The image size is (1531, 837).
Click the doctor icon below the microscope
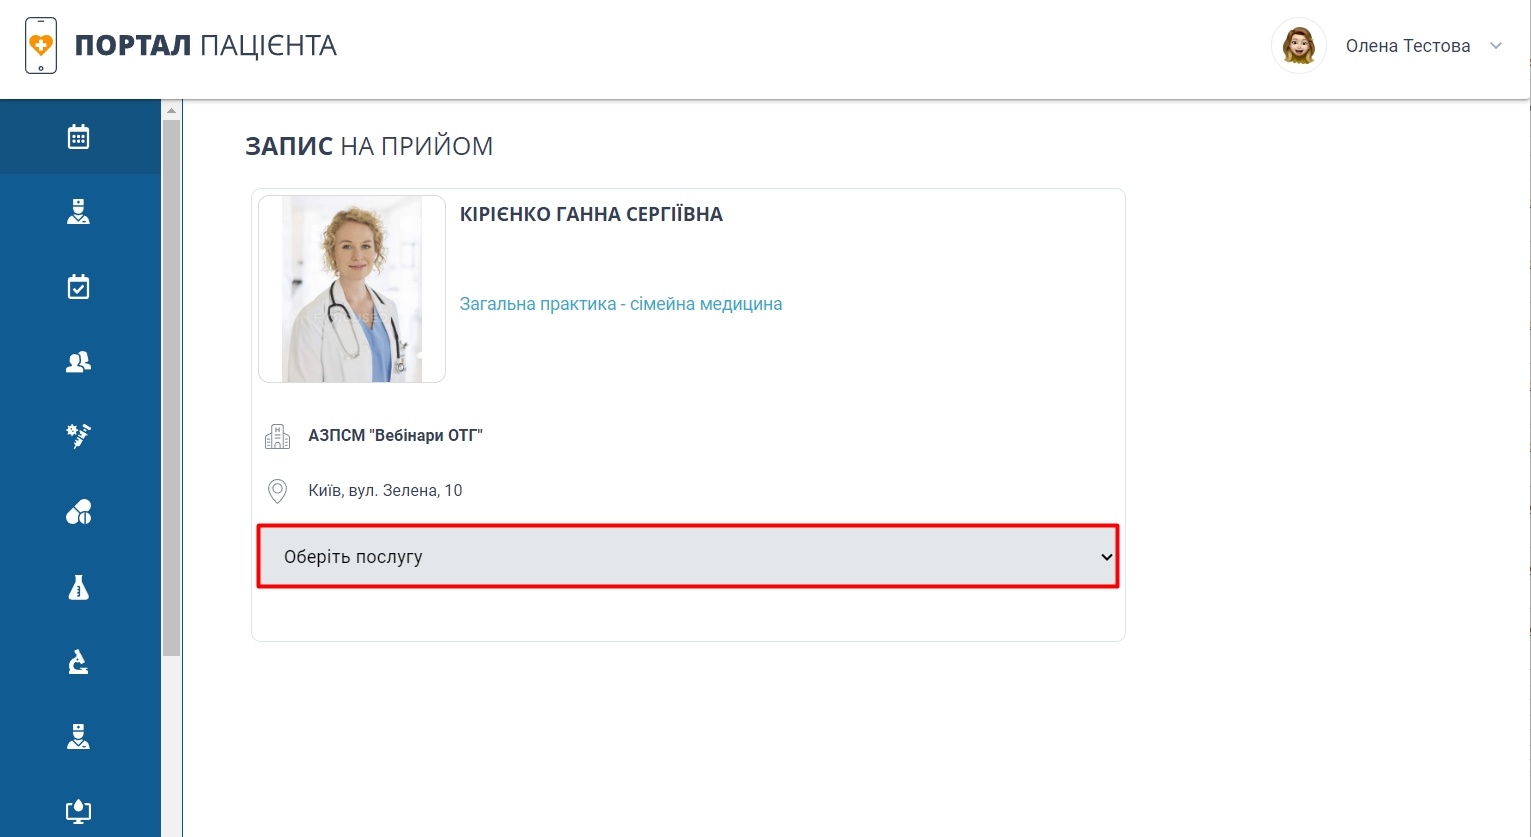point(78,737)
